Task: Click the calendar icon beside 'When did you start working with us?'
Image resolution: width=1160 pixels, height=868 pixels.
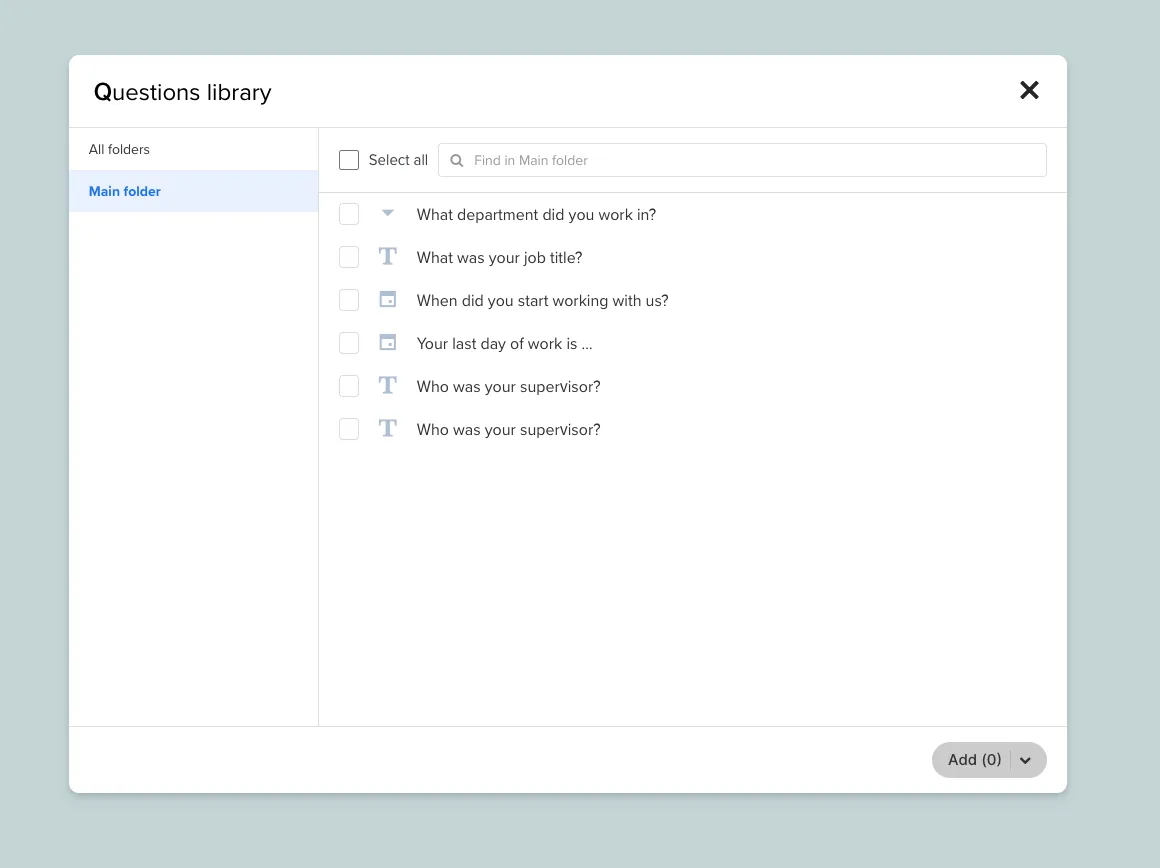Action: [x=387, y=299]
